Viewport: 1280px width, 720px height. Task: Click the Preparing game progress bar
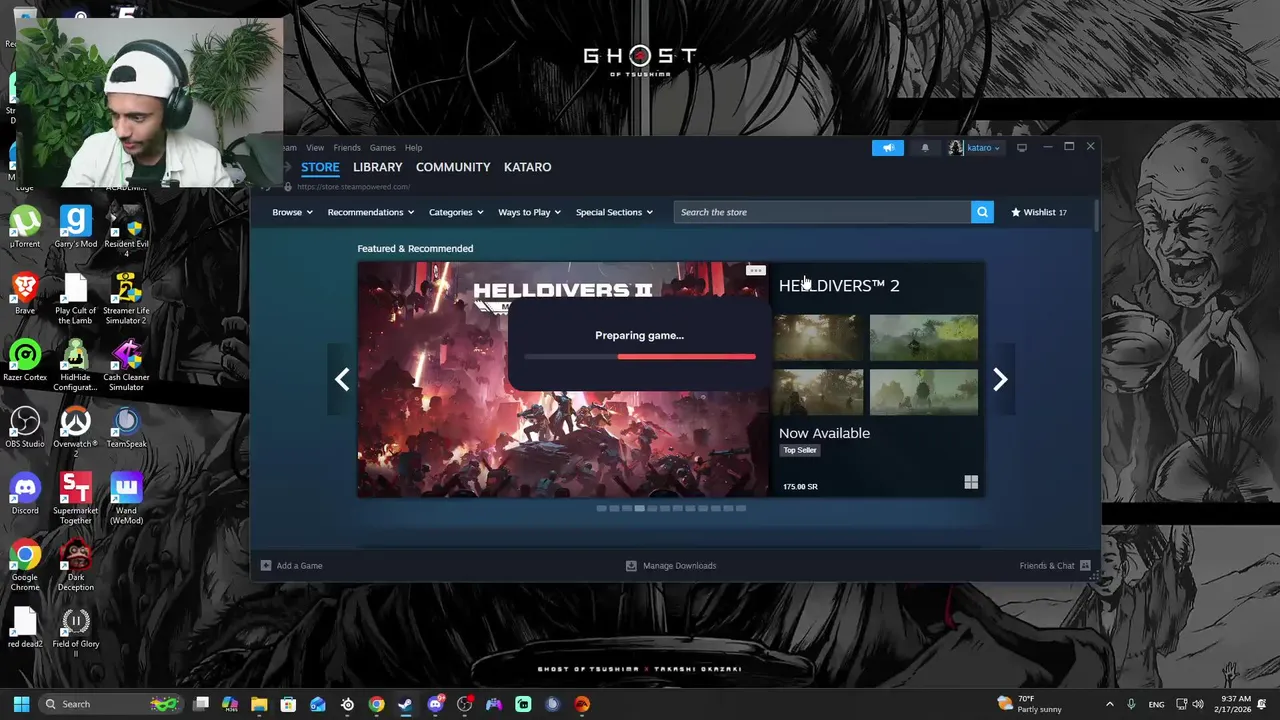639,356
